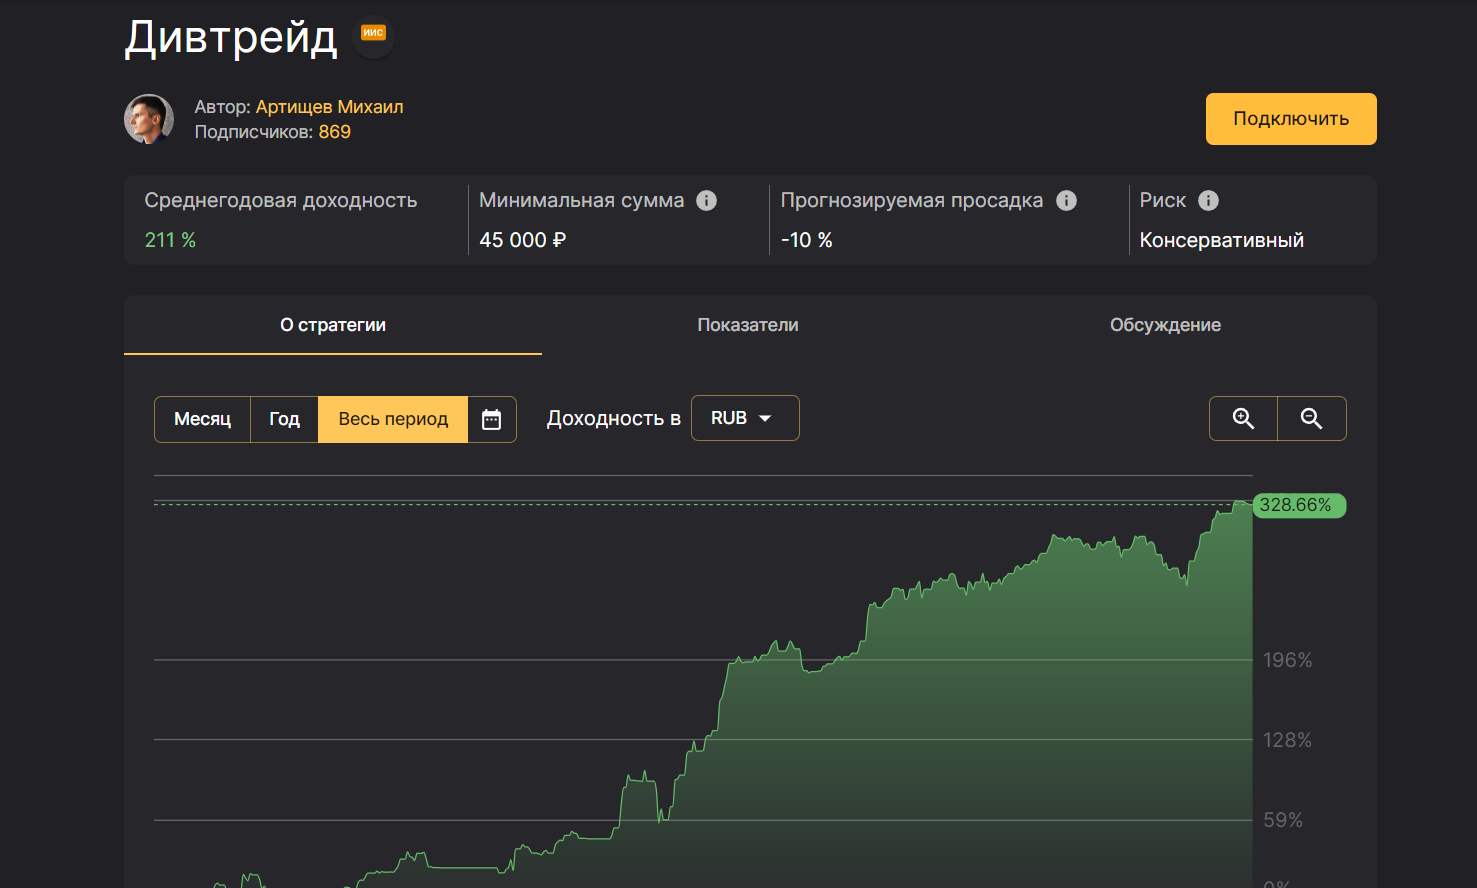Screen dimensions: 1477x888
Task: Click the 211 % yield value
Action: coord(171,240)
